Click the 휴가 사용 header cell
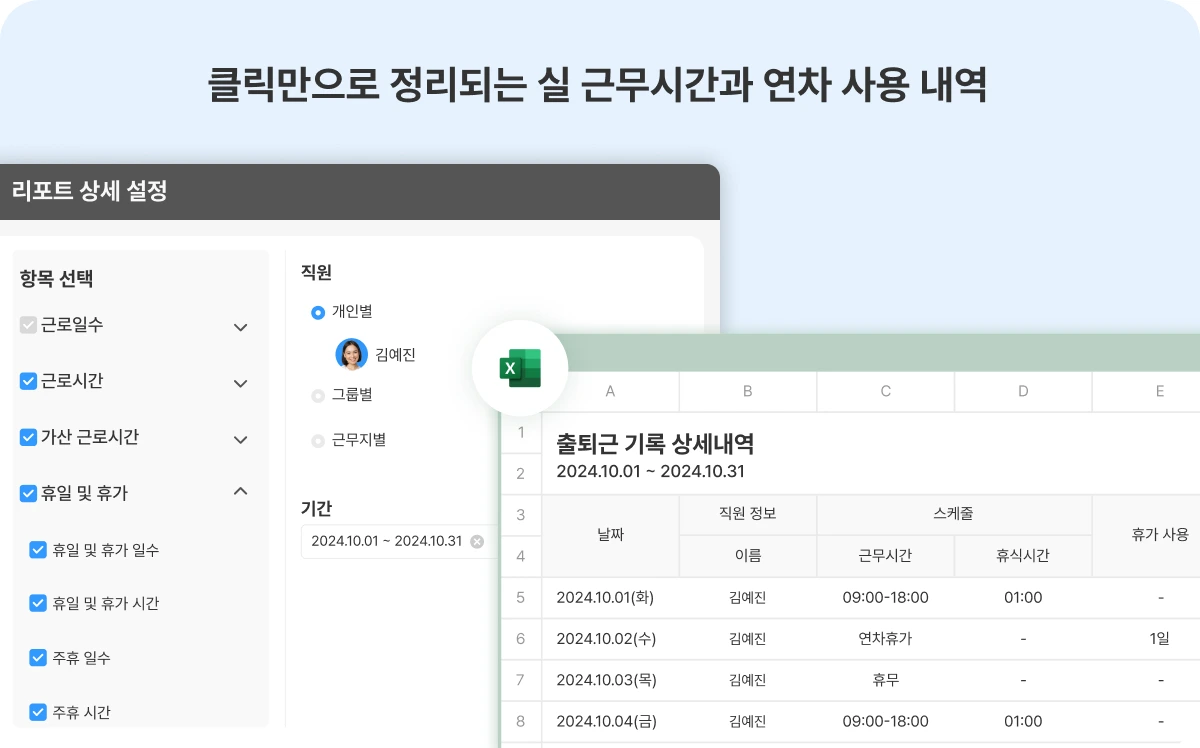 (x=1146, y=535)
